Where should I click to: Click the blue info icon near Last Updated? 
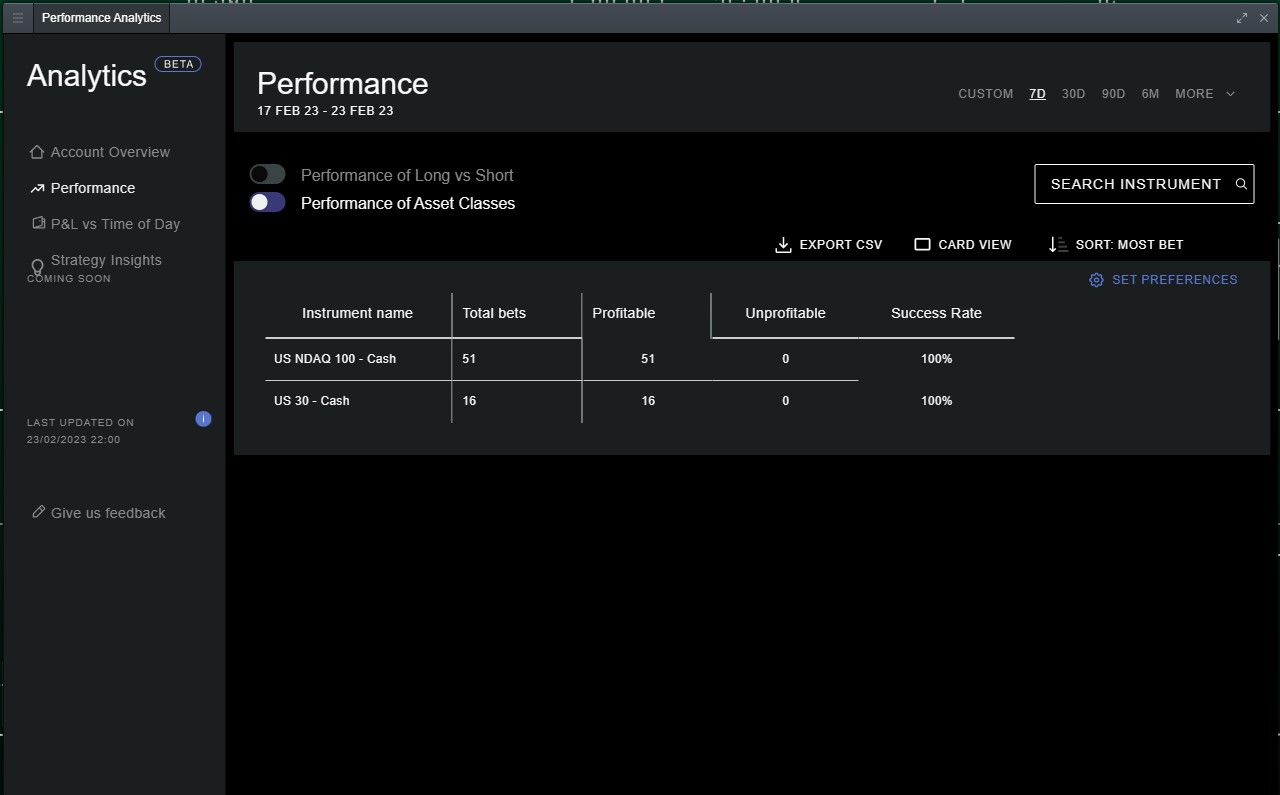click(x=203, y=419)
